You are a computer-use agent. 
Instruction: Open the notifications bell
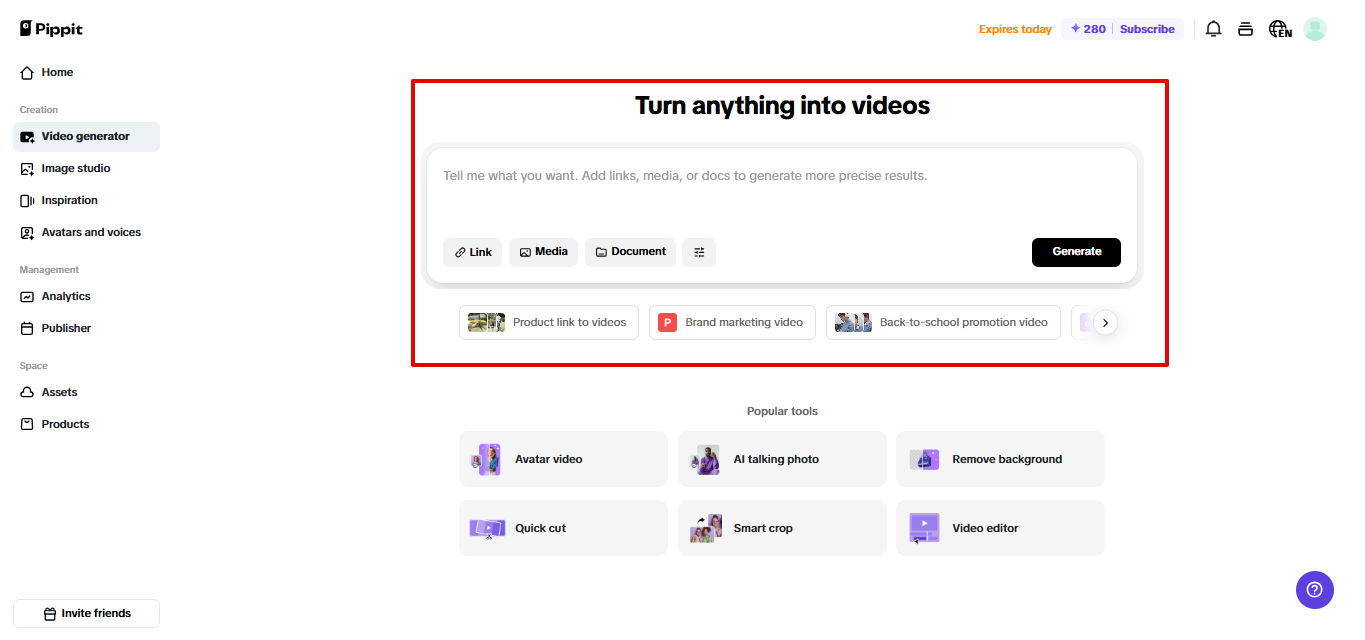pyautogui.click(x=1213, y=29)
